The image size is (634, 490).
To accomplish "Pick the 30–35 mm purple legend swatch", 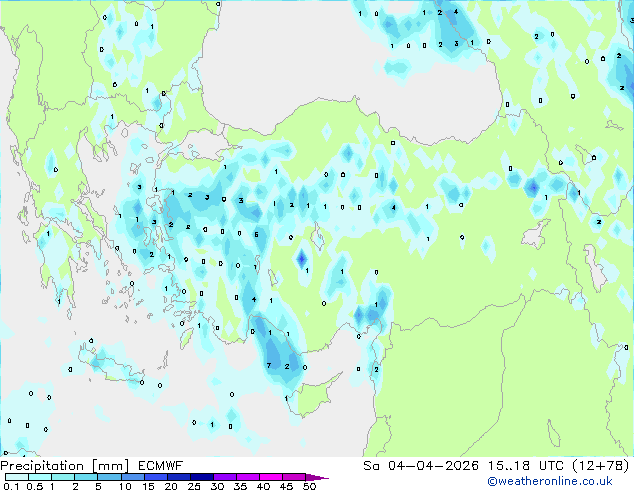I will click(224, 477).
